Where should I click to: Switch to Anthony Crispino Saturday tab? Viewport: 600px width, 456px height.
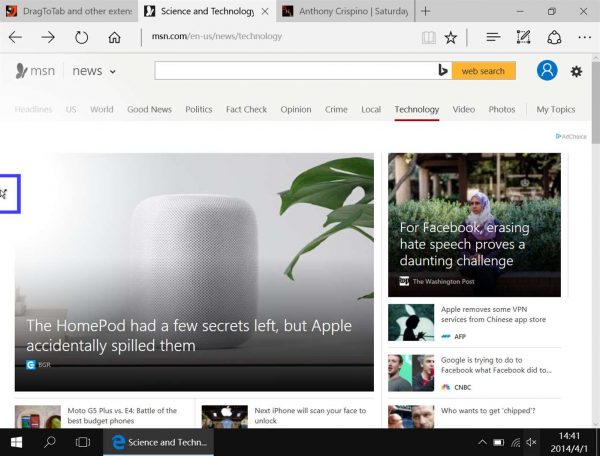(345, 11)
